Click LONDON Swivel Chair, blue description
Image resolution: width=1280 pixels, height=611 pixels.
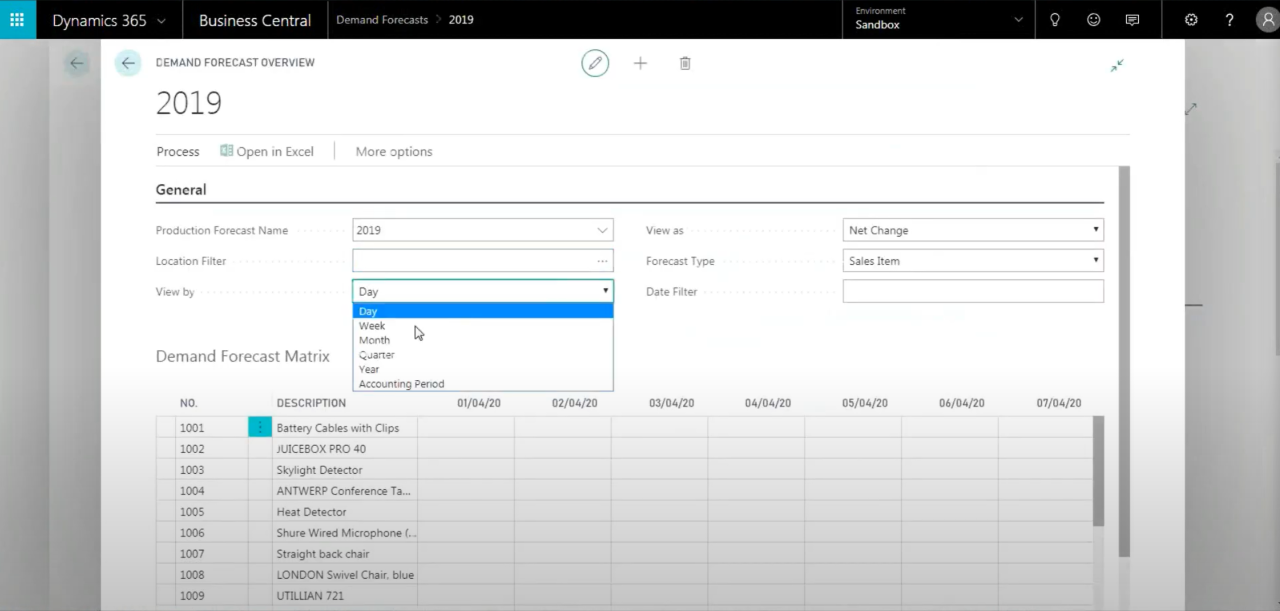pyautogui.click(x=345, y=575)
